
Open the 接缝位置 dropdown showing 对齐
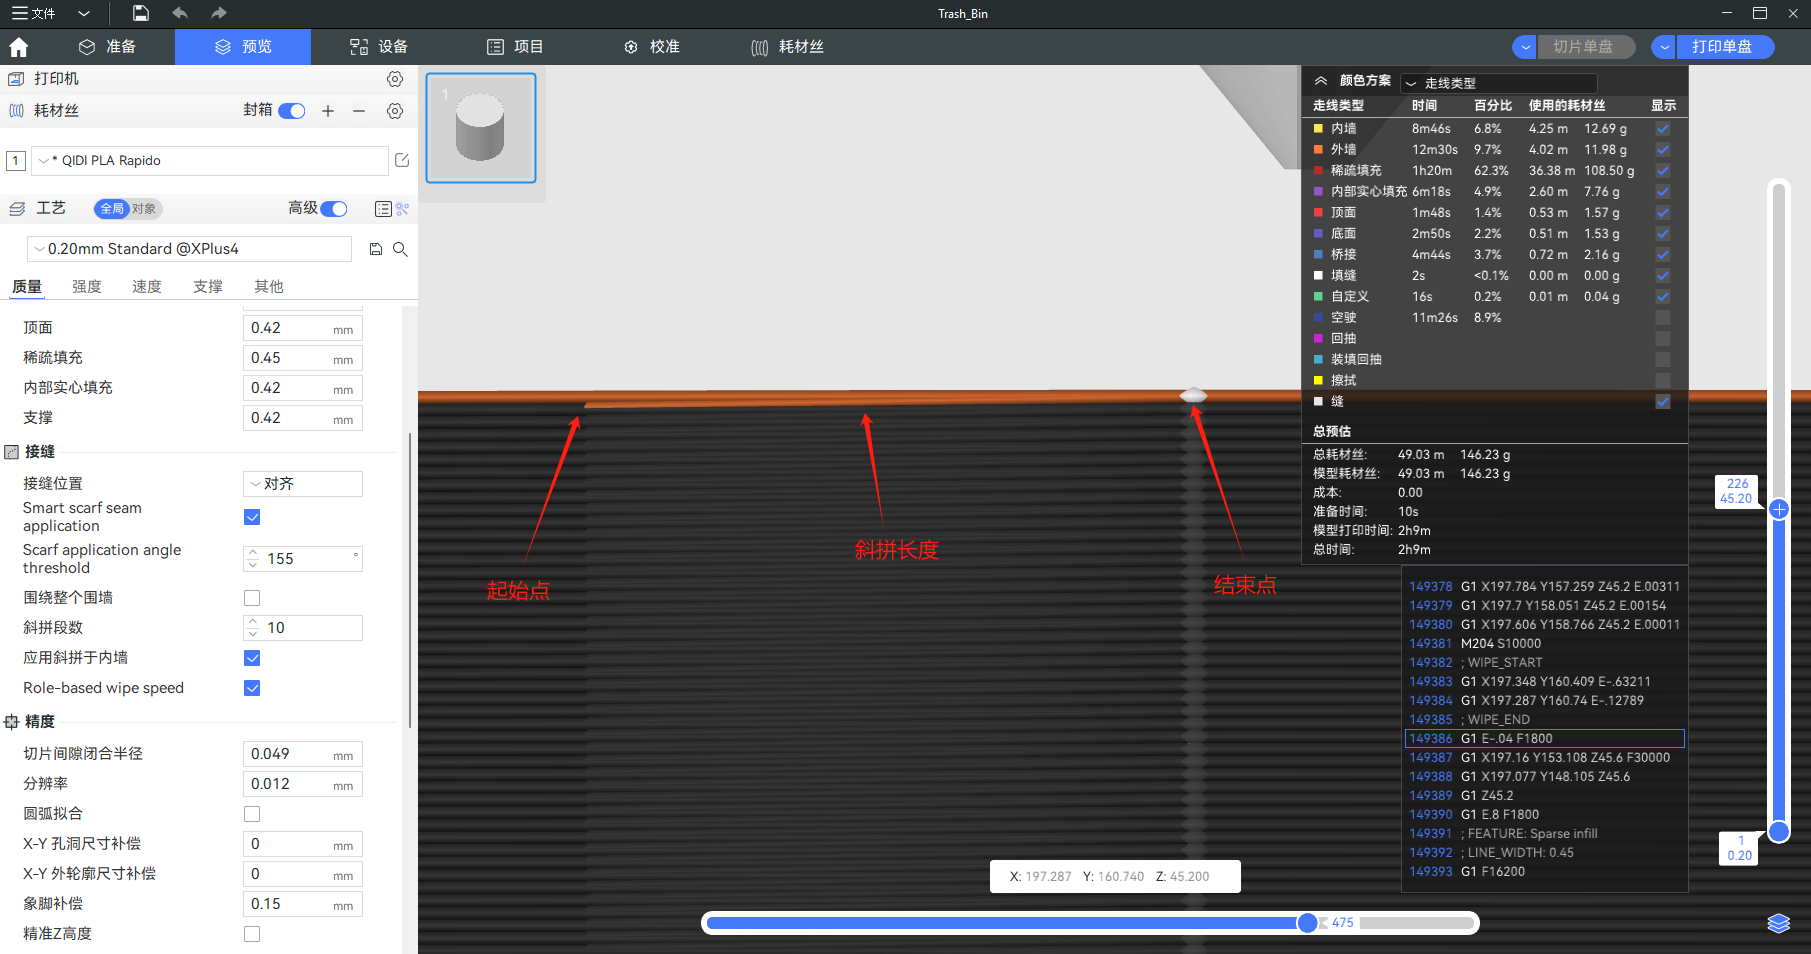coord(302,484)
